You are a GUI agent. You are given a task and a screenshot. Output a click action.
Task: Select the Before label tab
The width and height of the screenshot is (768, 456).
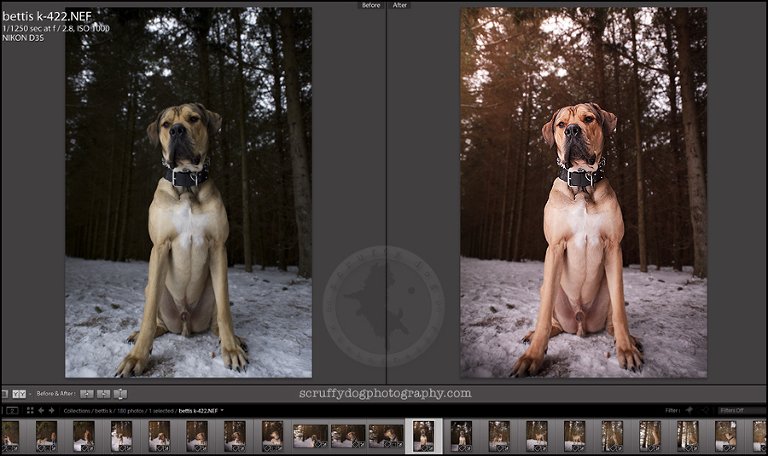click(x=372, y=5)
